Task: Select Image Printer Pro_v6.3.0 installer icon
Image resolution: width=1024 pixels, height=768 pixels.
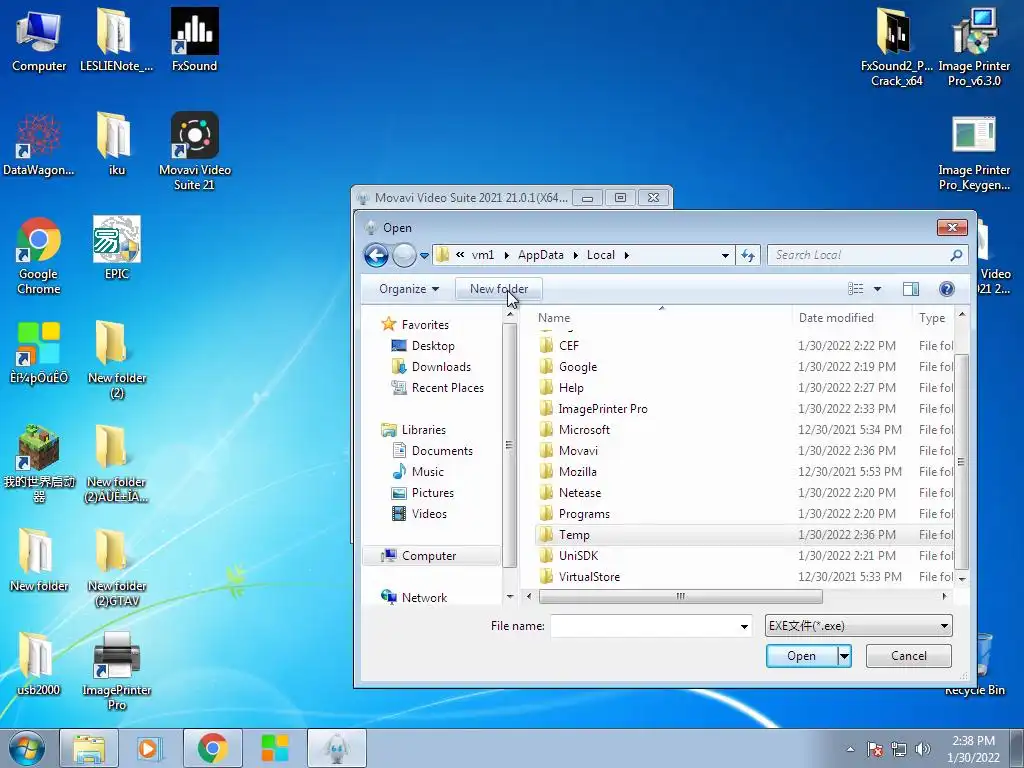Action: [x=974, y=48]
